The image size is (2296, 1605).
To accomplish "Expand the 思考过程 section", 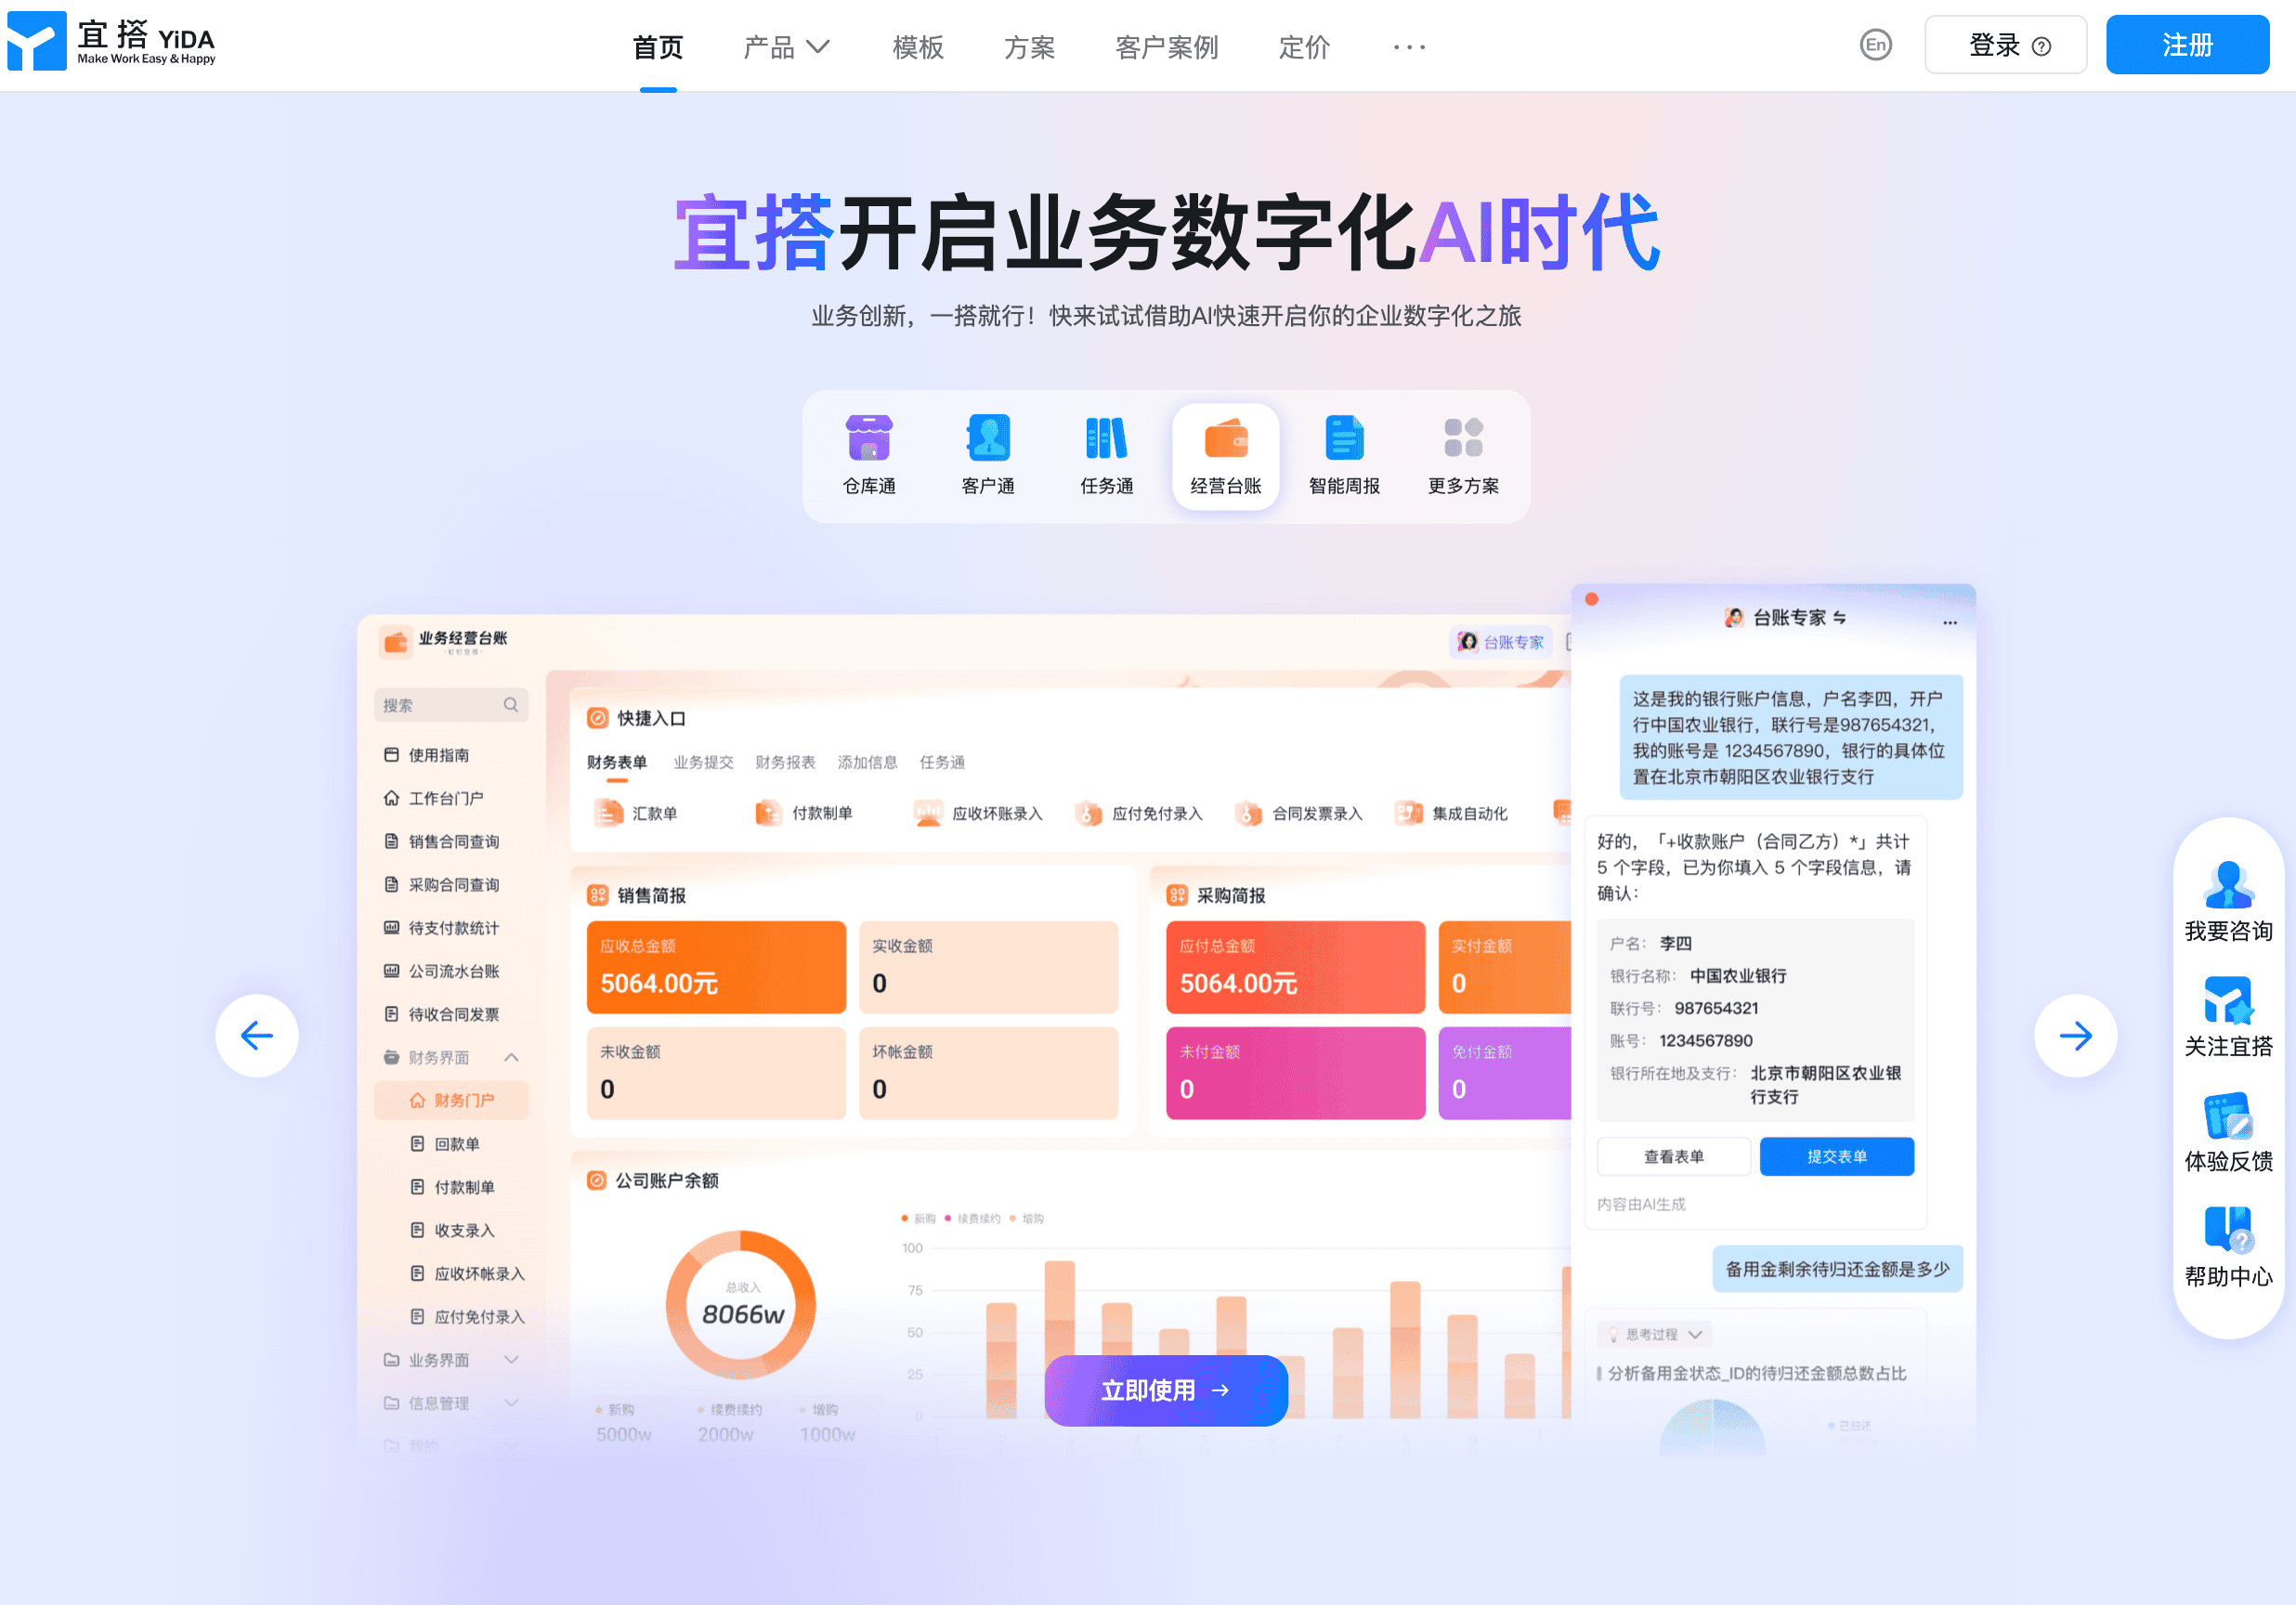I will point(1655,1334).
